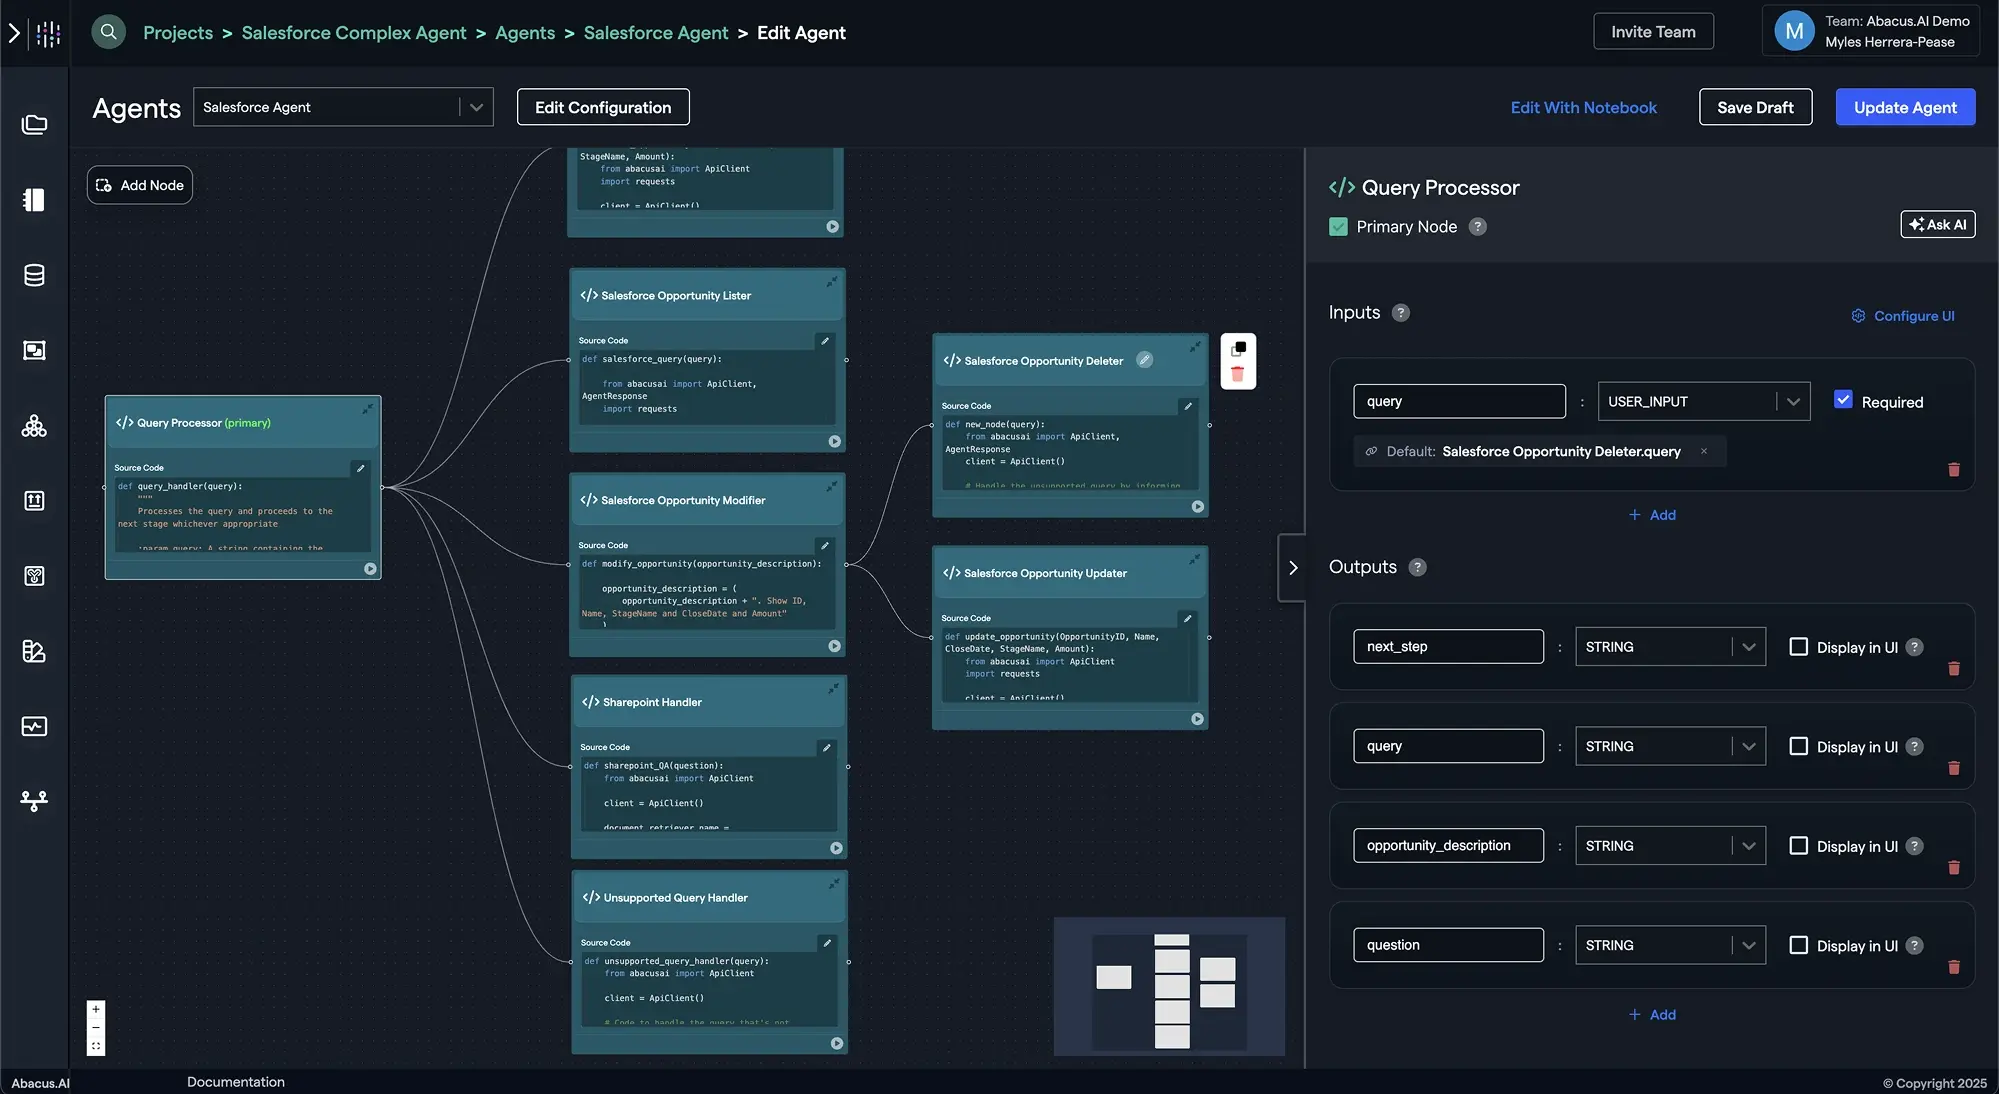Edit Sharepoint Handler source code pencil
This screenshot has width=1999, height=1094.
point(827,747)
